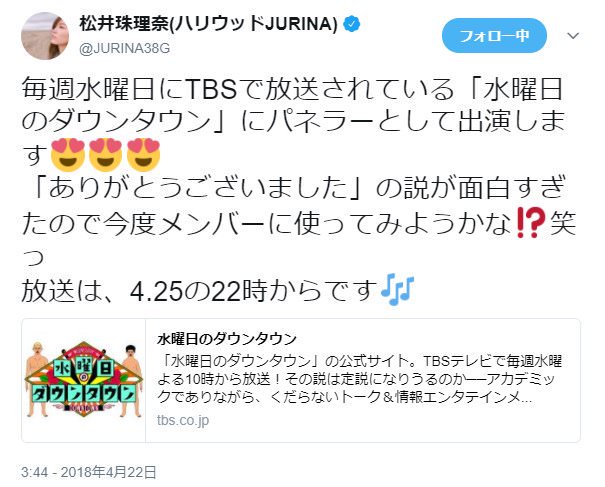Image resolution: width=605 pixels, height=487 pixels.
Task: Open the 水曜日のダウンタウン logo thumbnail
Action: coord(84,380)
